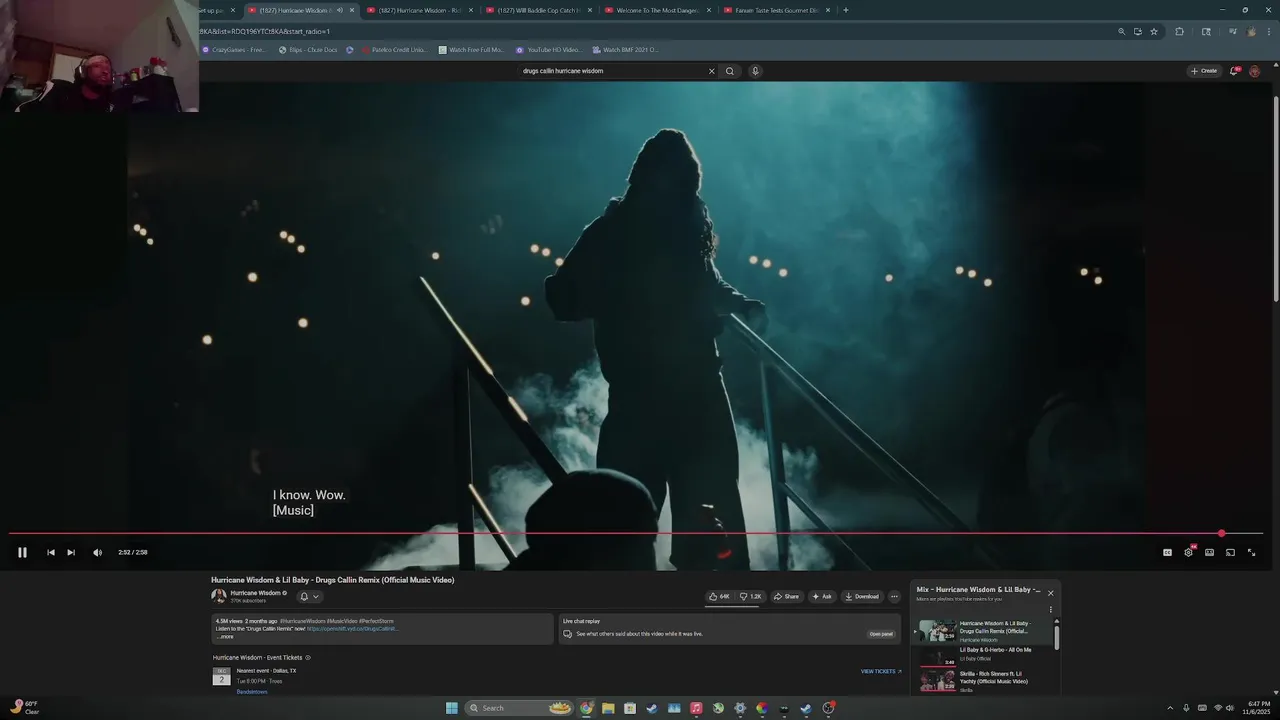Open browser zoom magnifier in address bar

pyautogui.click(x=1121, y=31)
